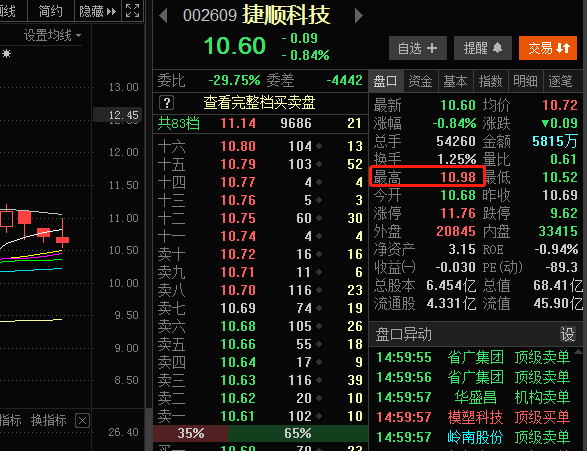Expand 设置均线 dropdown
Screen dimensions: 587x451
pos(52,36)
